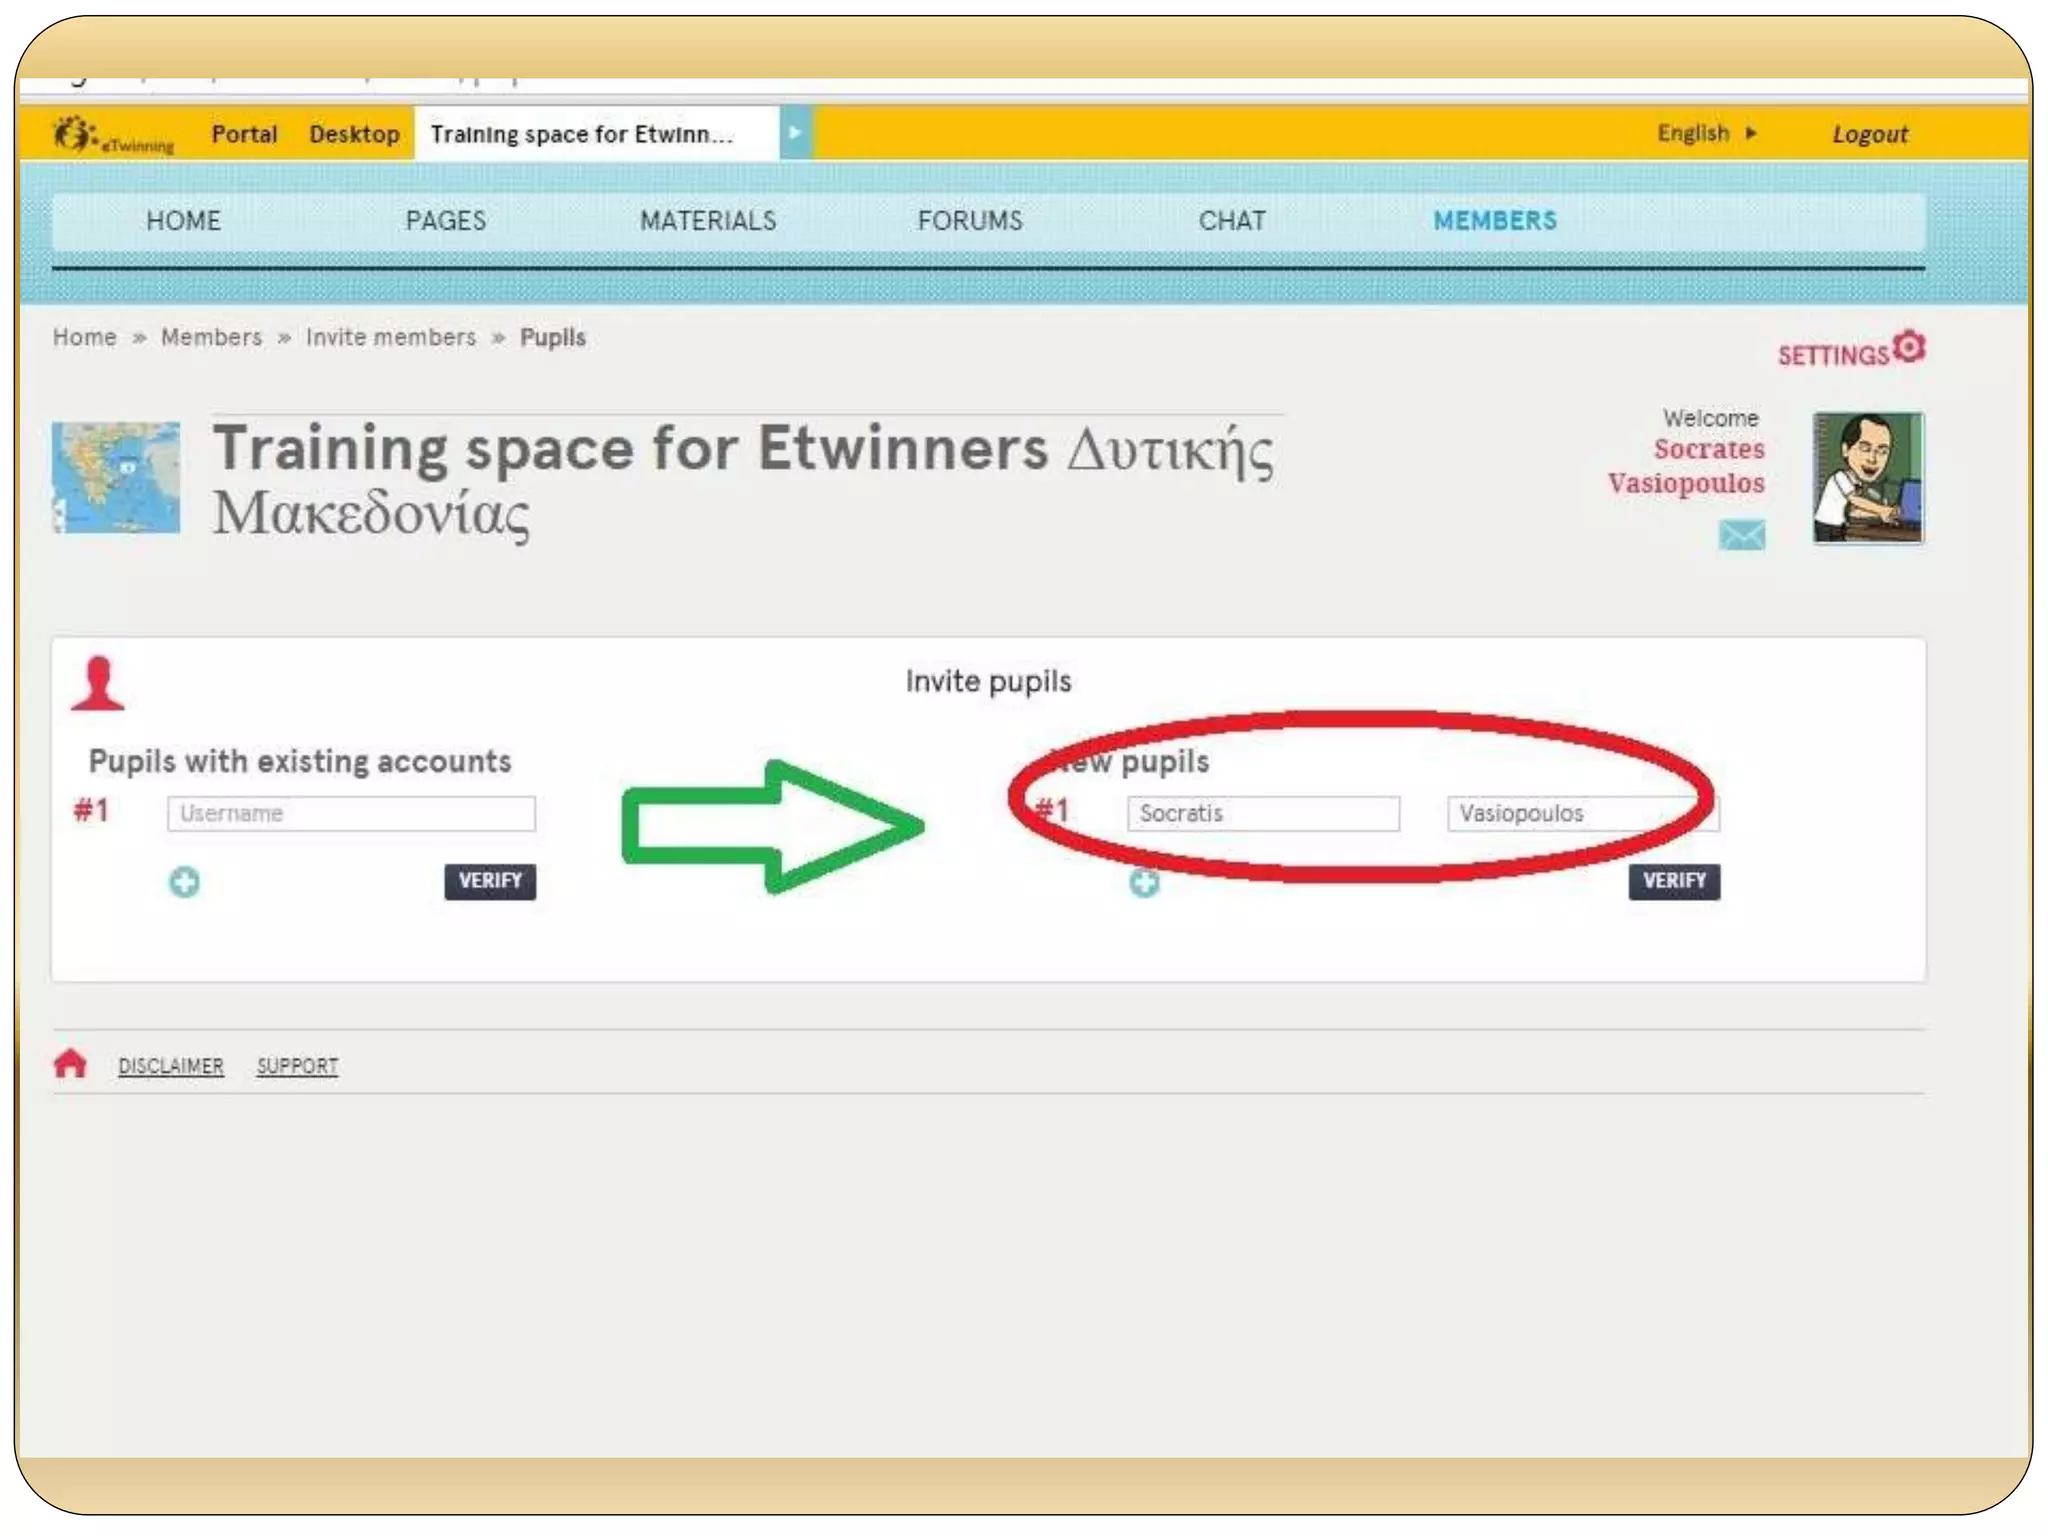Click the red home icon in footer
This screenshot has width=2048, height=1536.
[x=70, y=1064]
